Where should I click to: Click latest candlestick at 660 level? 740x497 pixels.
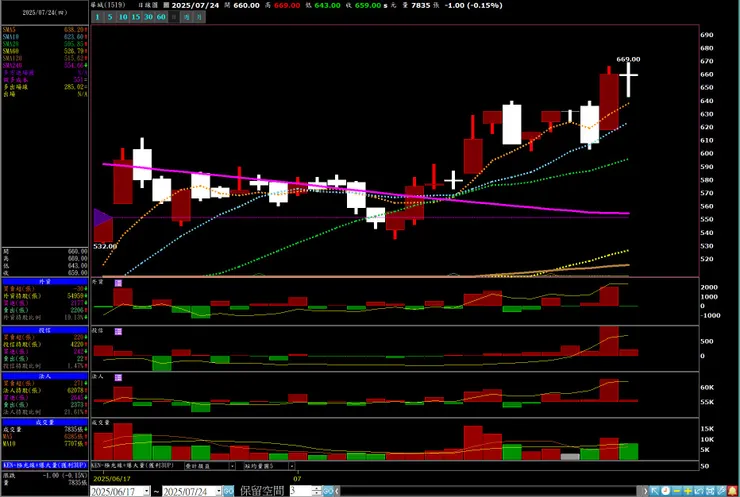coord(628,78)
